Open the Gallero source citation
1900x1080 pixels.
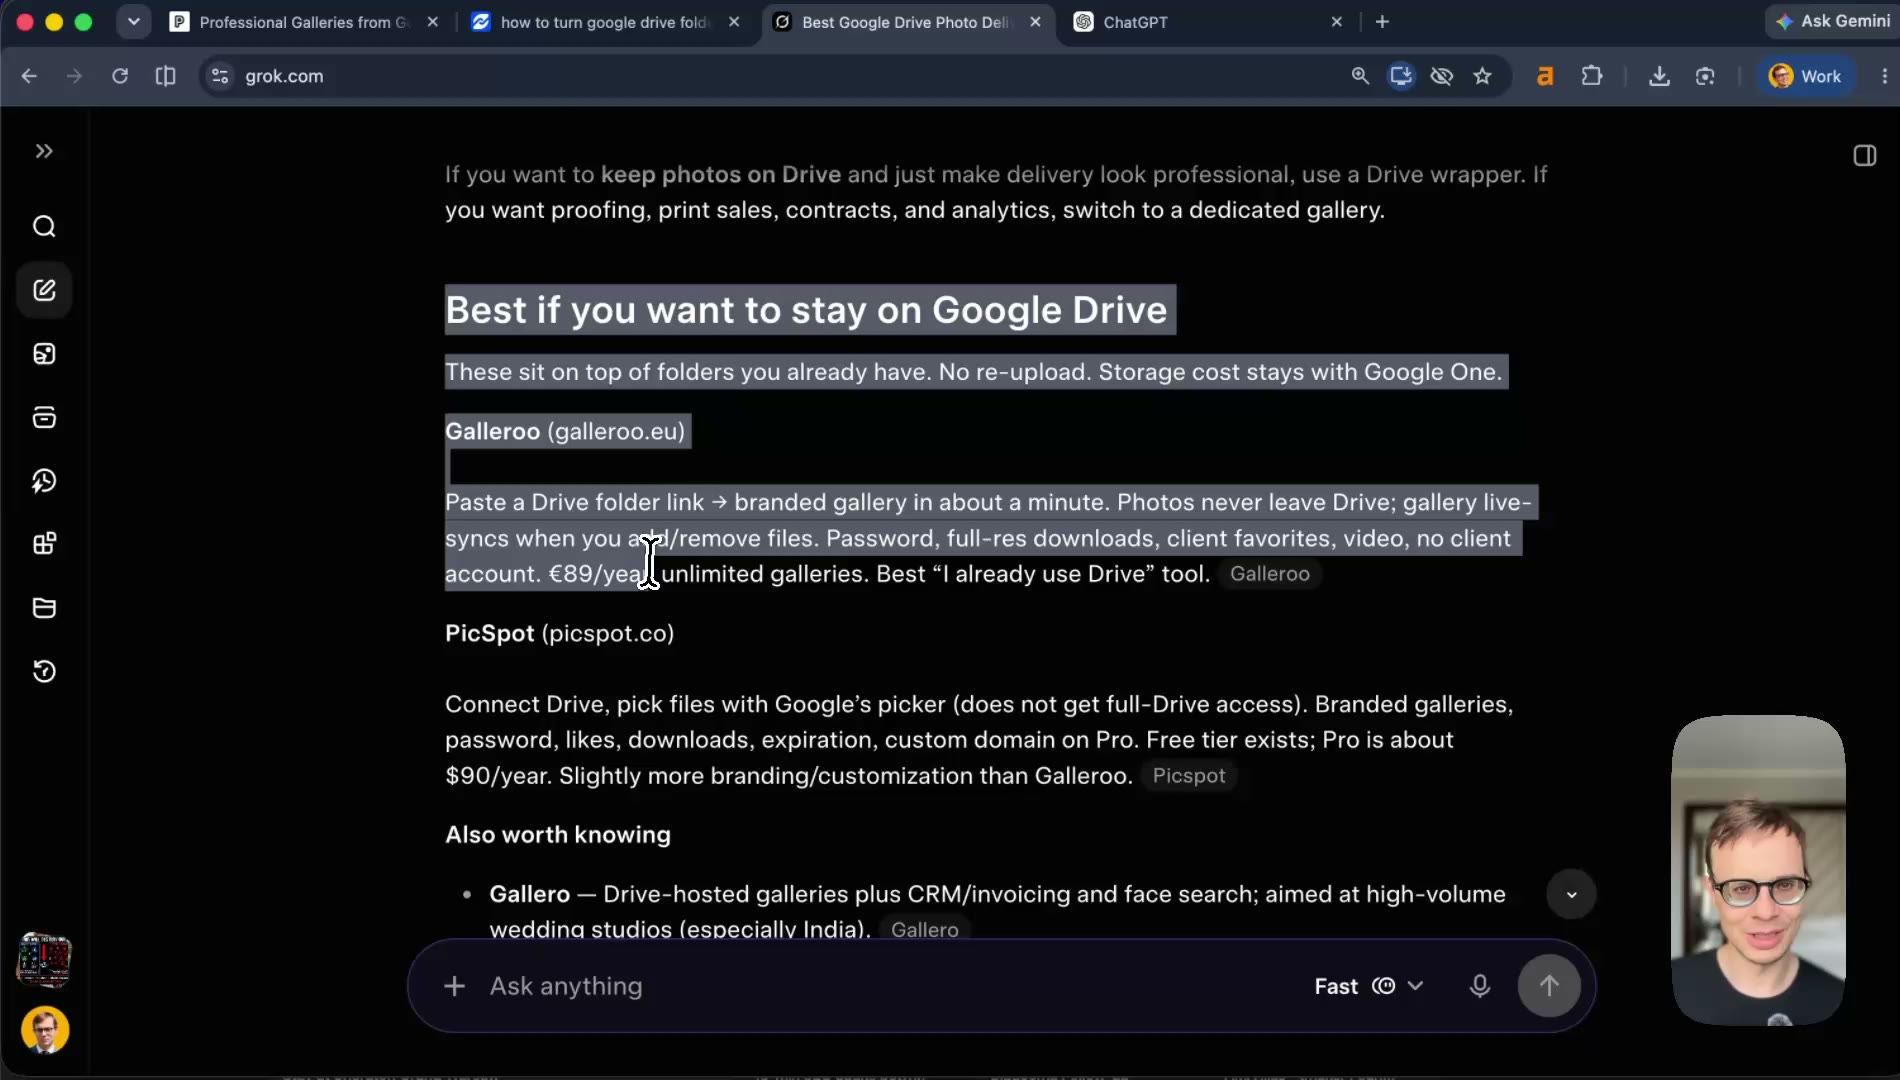coord(924,930)
